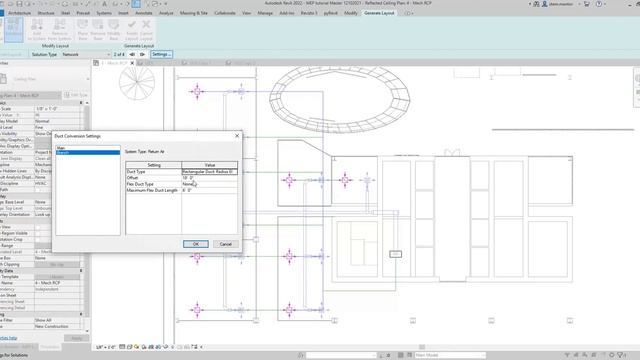Click Cancel in Duct Conversion Settings dialog

pyautogui.click(x=225, y=244)
